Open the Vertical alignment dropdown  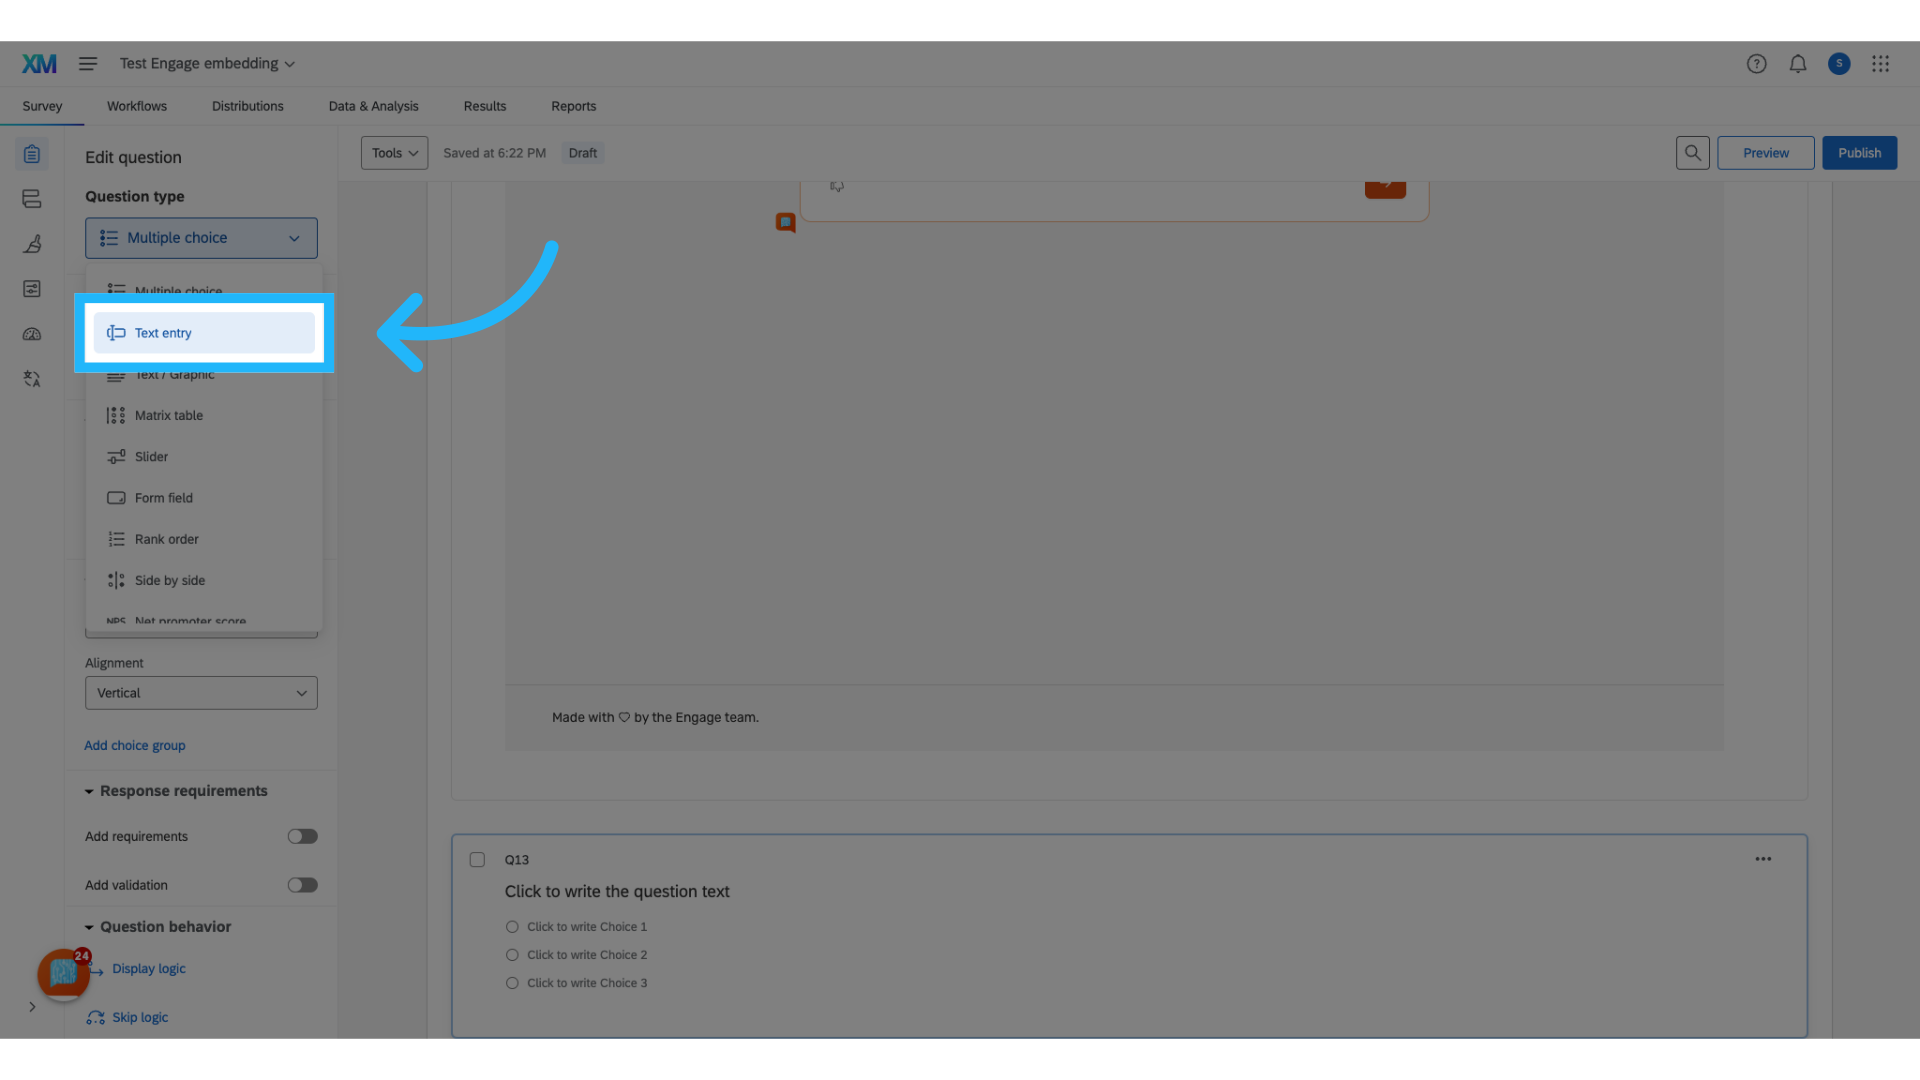click(x=201, y=693)
